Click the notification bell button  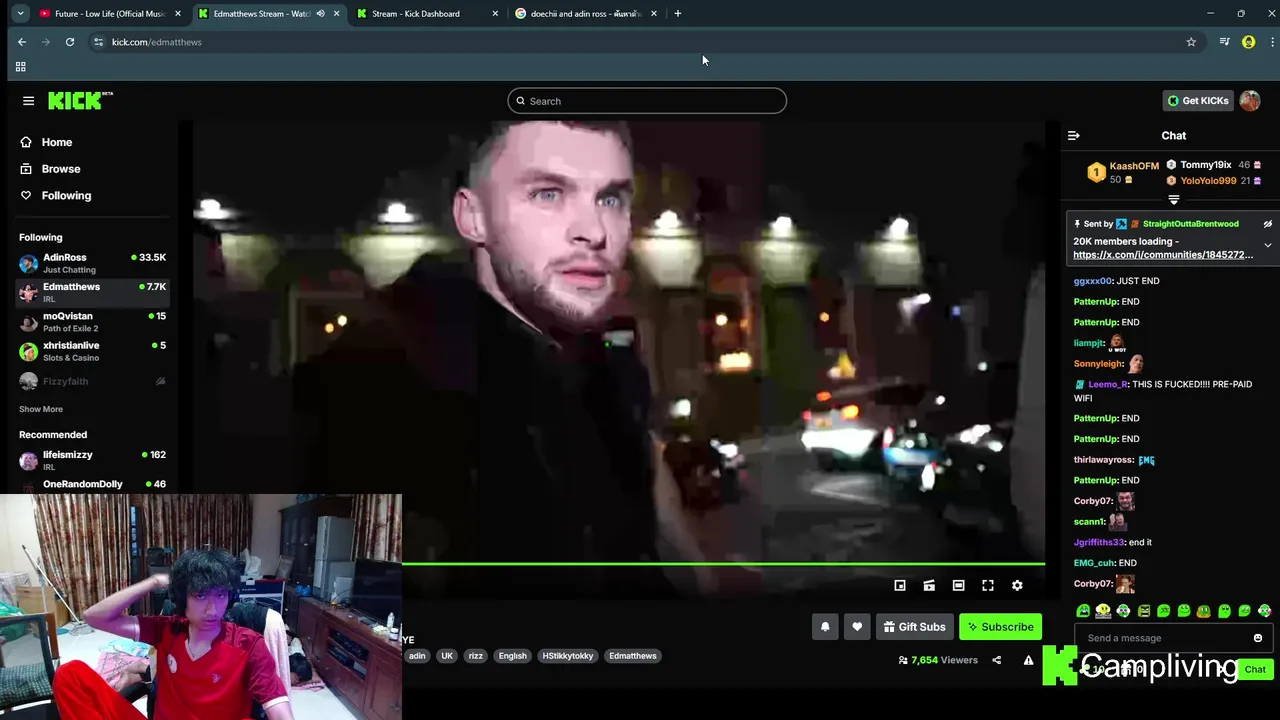point(825,627)
